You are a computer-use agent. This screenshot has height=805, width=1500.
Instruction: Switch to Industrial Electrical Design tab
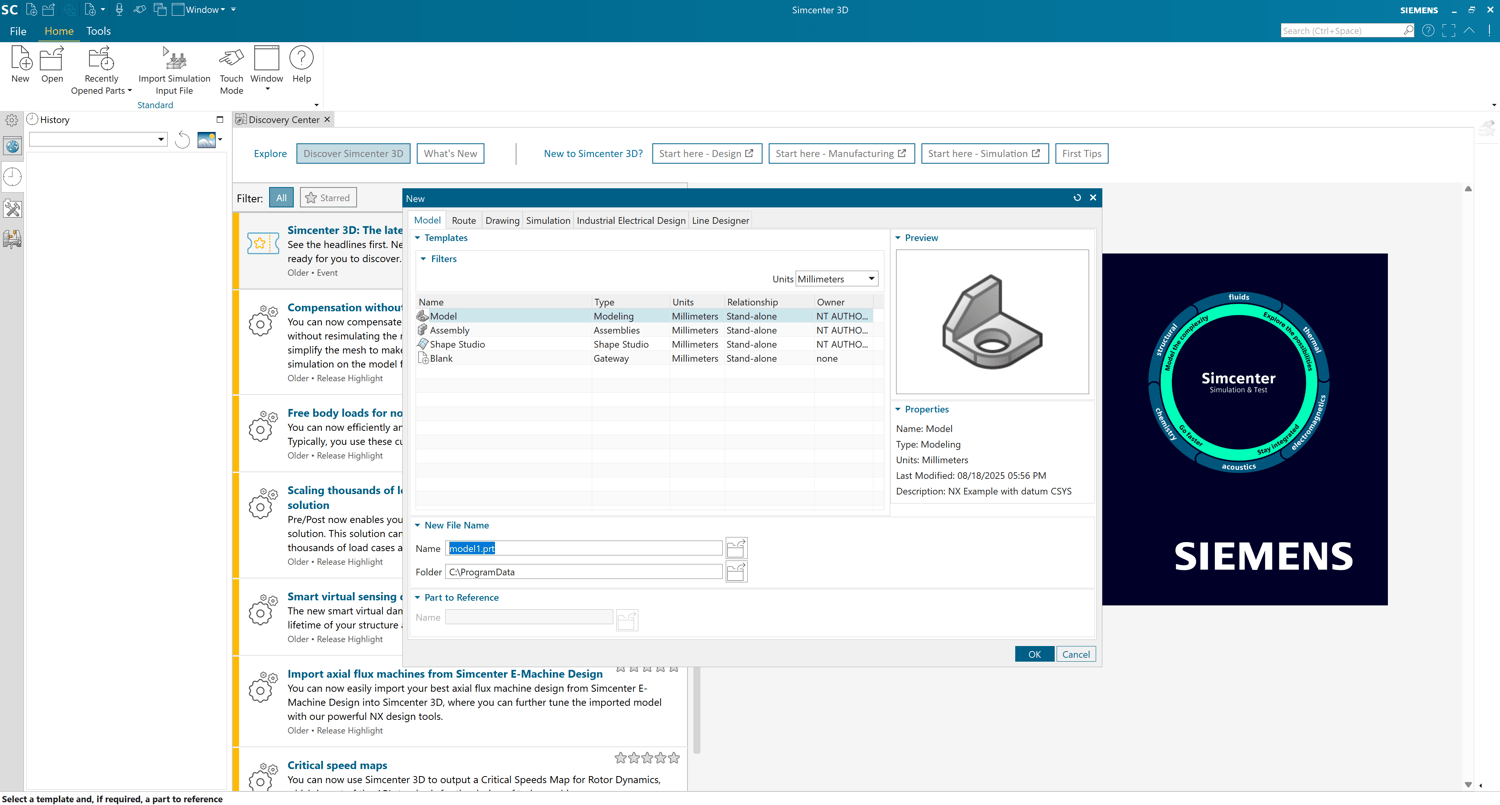[631, 220]
